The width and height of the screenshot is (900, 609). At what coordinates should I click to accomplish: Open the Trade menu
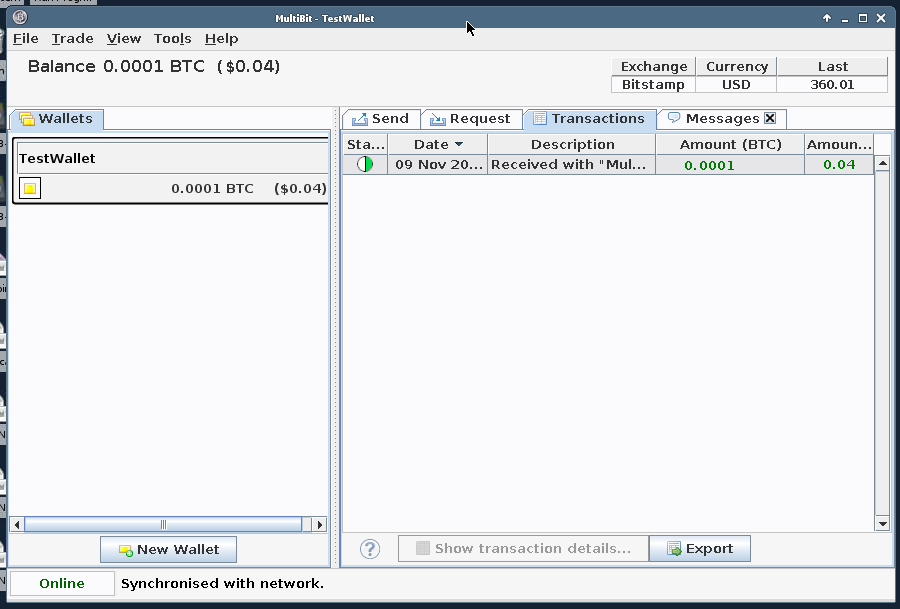[72, 38]
